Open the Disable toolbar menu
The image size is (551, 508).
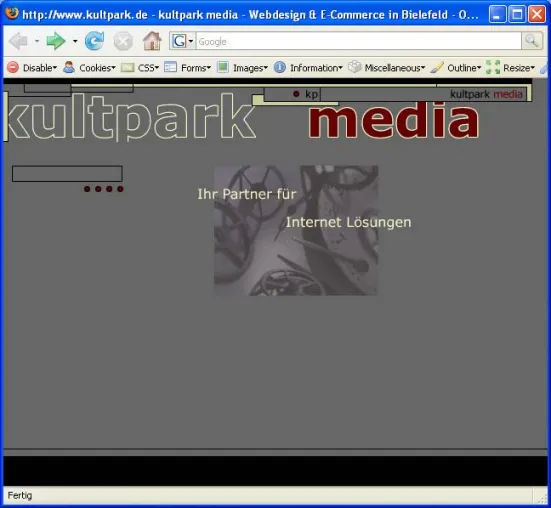[x=32, y=67]
